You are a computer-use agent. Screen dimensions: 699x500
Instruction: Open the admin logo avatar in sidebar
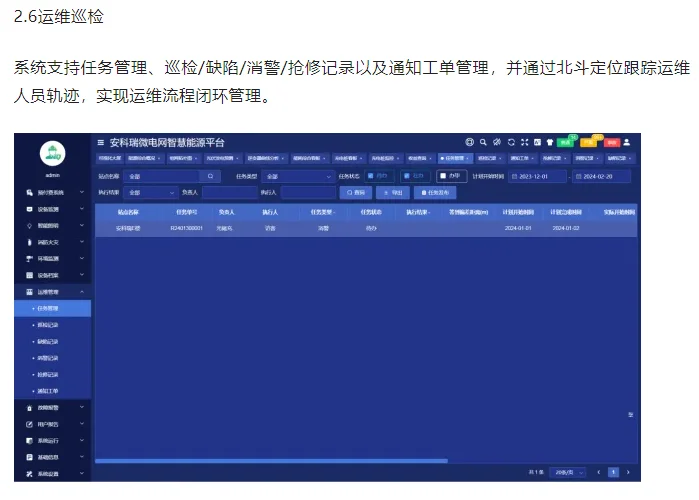click(53, 153)
